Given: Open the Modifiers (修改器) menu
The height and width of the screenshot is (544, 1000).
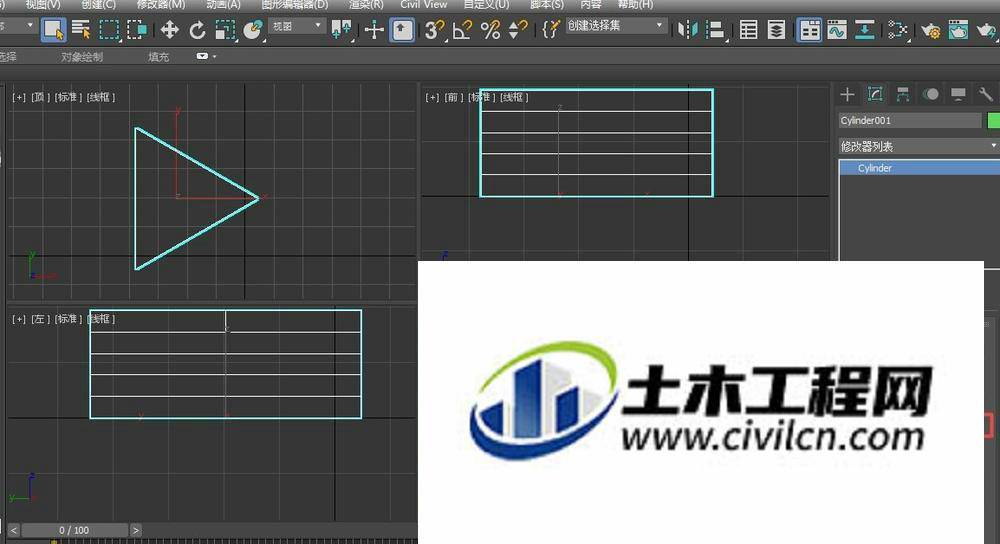Looking at the screenshot, I should 161,5.
